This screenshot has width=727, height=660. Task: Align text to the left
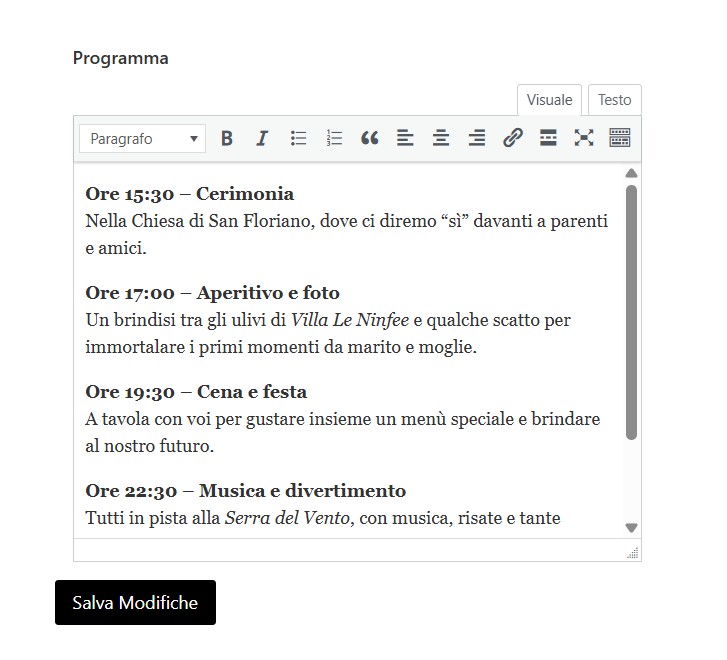point(405,138)
